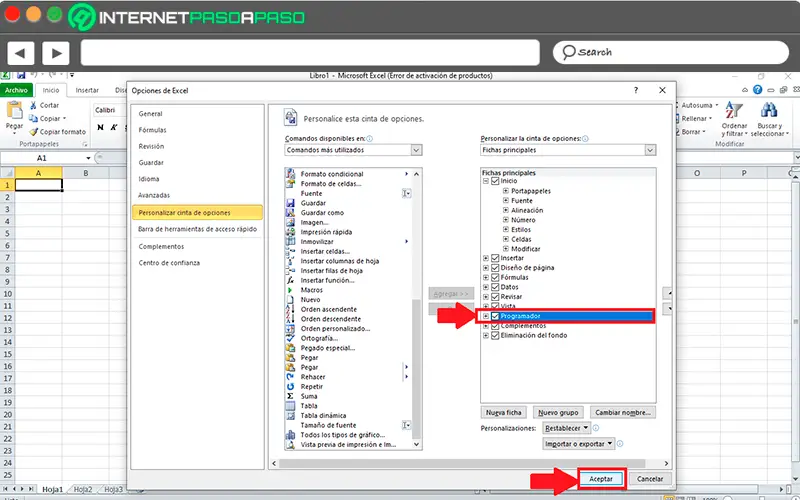Toggle the Fórmulas tab checkbox

click(x=495, y=278)
